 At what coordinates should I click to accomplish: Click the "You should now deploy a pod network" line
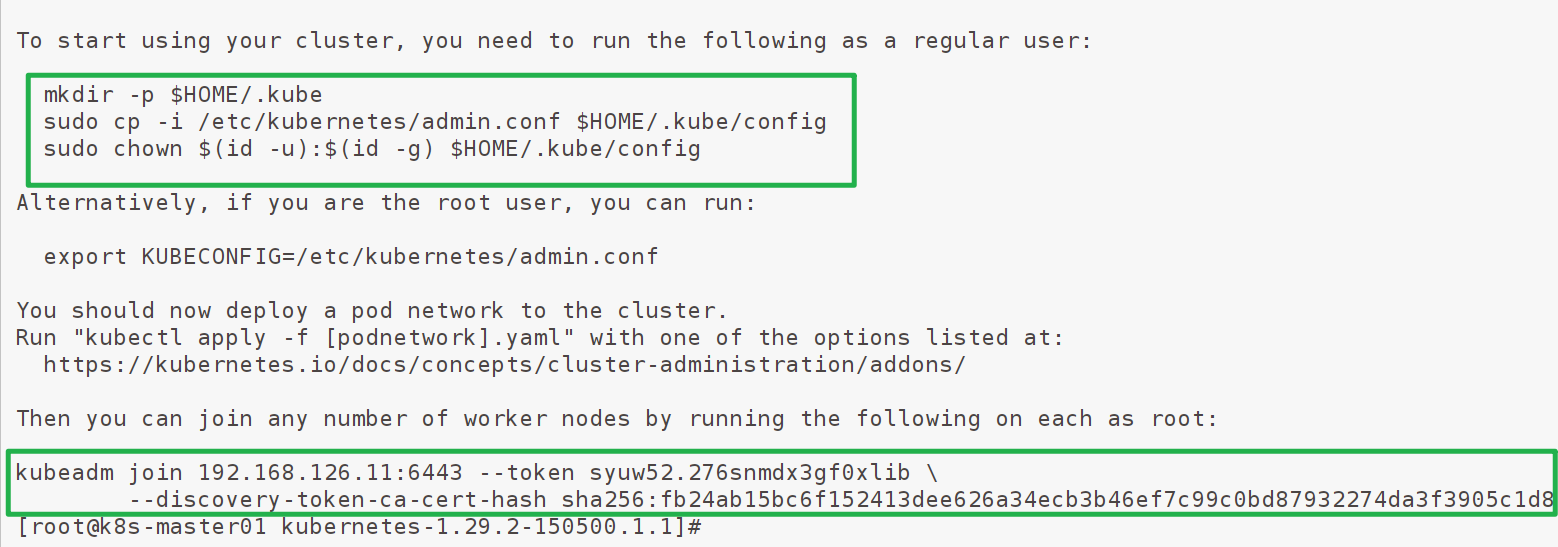pyautogui.click(x=372, y=310)
